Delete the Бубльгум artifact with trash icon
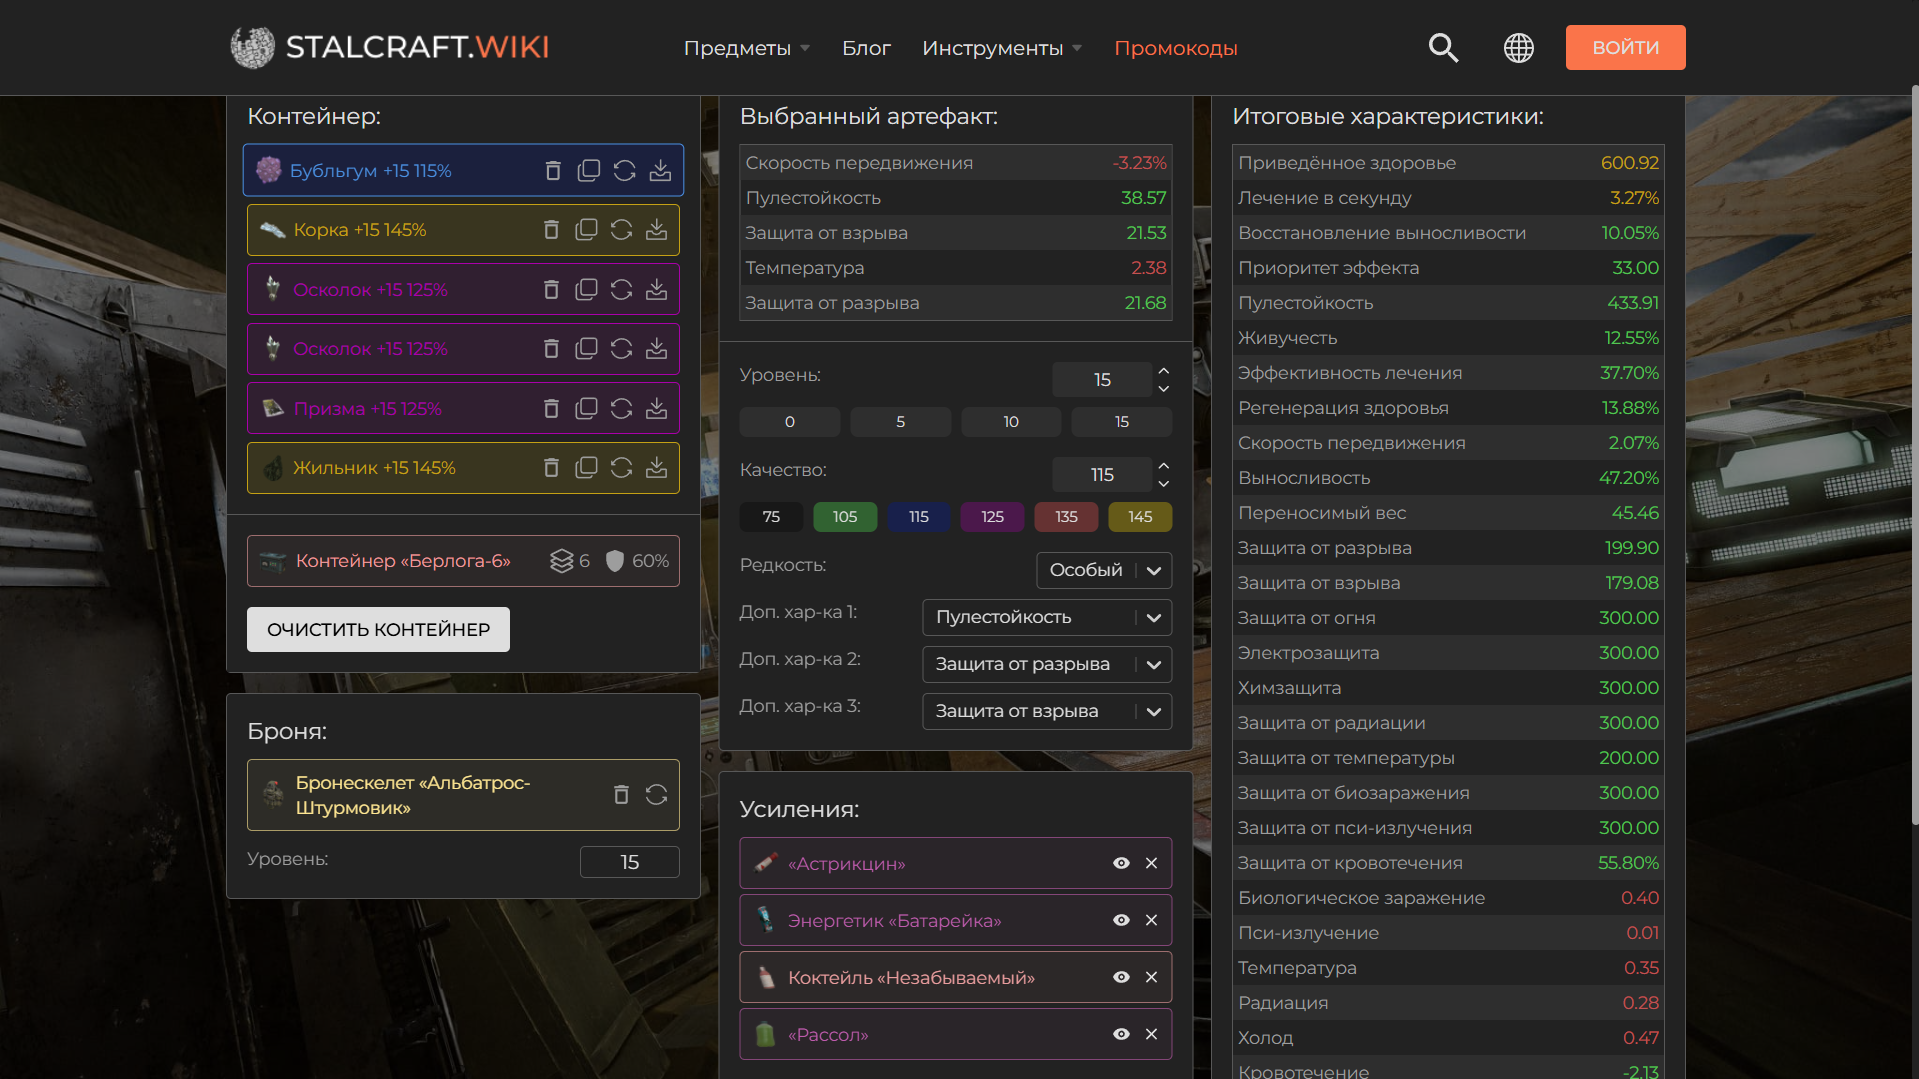 pyautogui.click(x=553, y=171)
